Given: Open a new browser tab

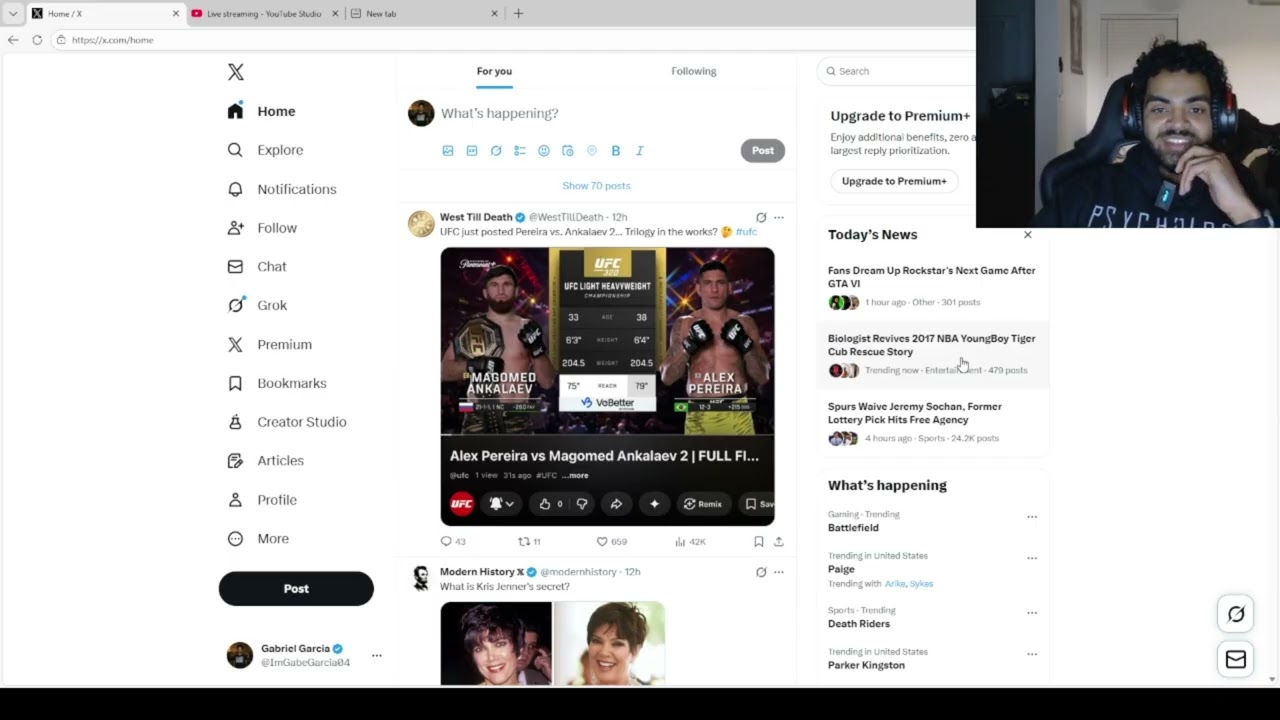Looking at the screenshot, I should coord(518,14).
